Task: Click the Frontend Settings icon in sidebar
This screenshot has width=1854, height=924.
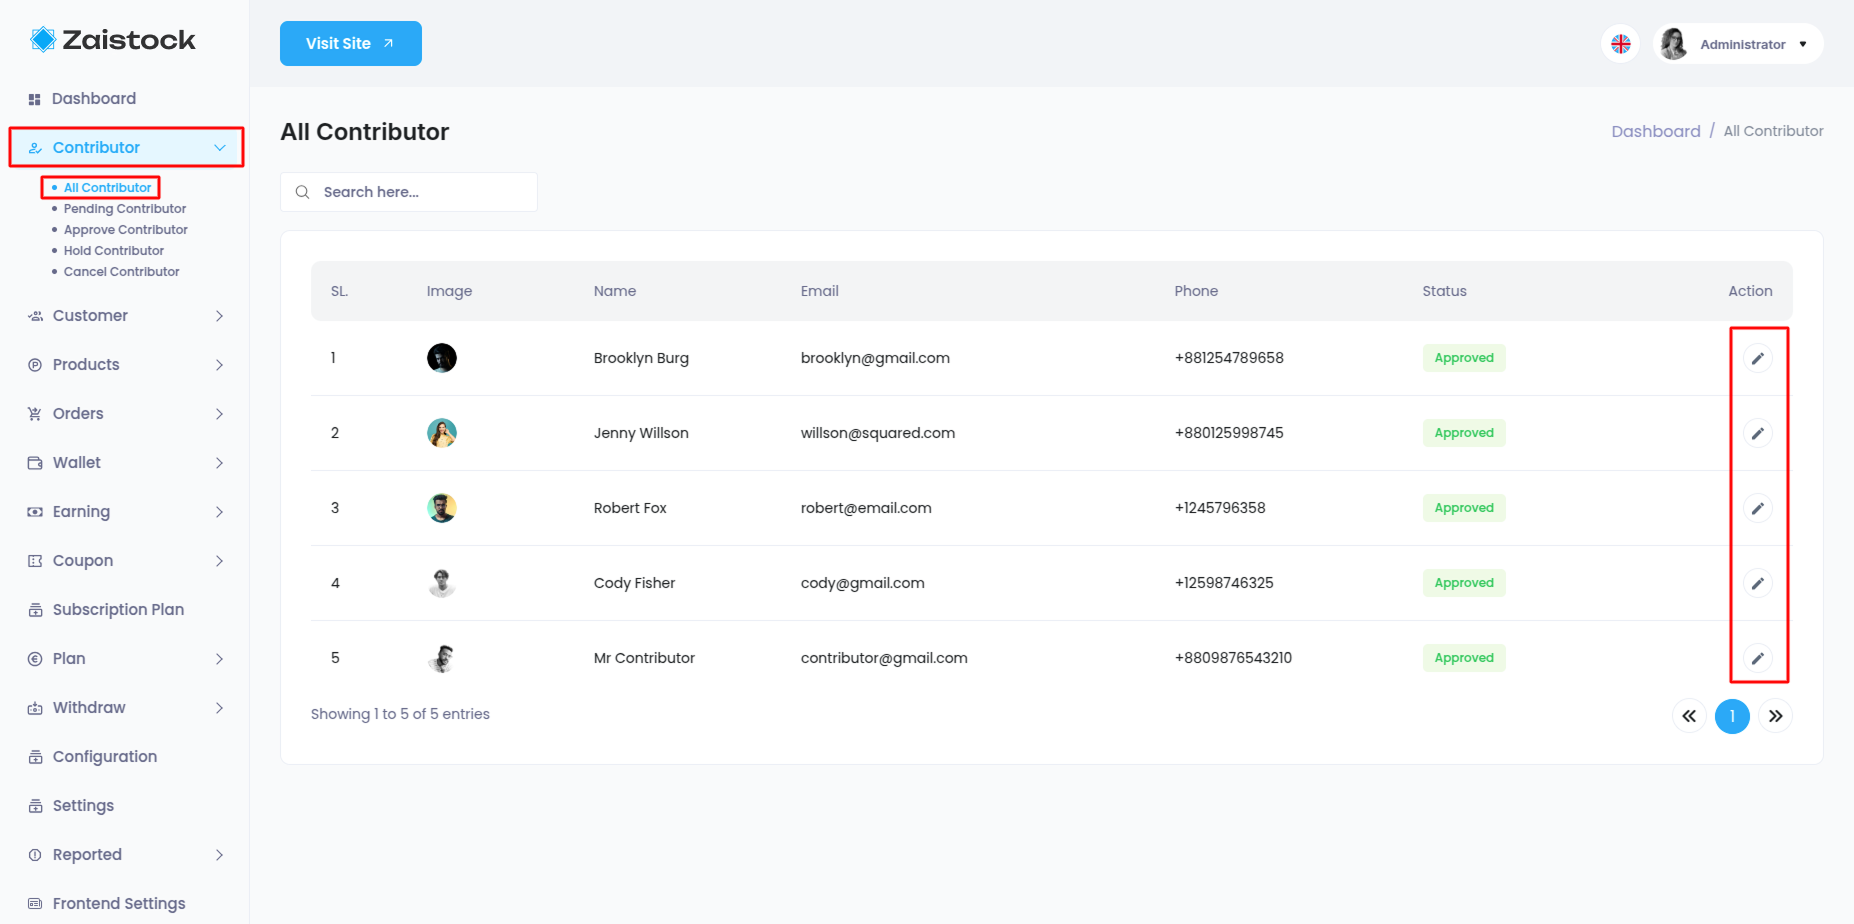Action: tap(35, 904)
